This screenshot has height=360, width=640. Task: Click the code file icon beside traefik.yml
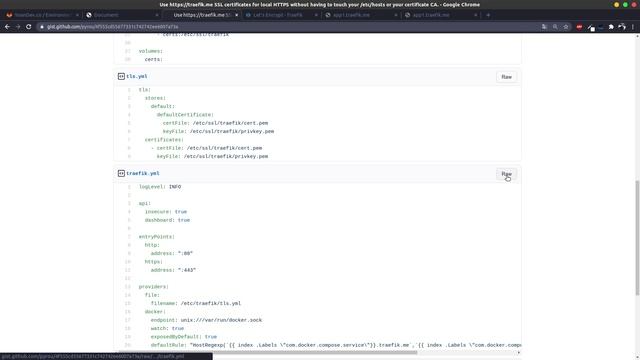point(121,173)
